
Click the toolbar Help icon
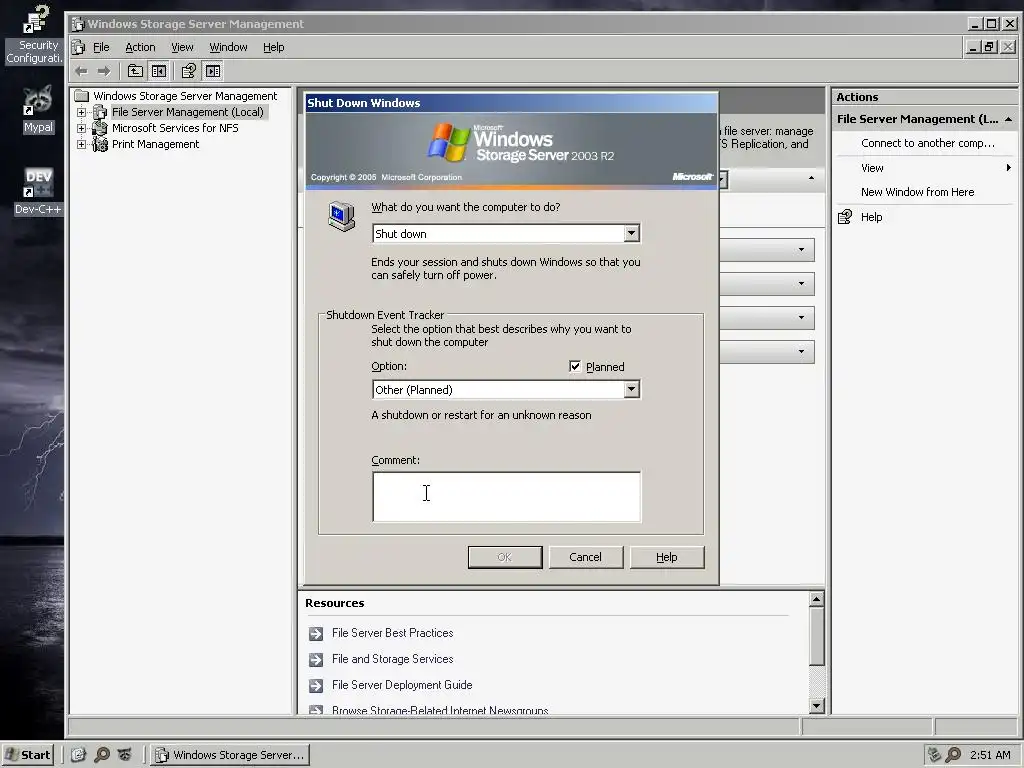coord(189,71)
